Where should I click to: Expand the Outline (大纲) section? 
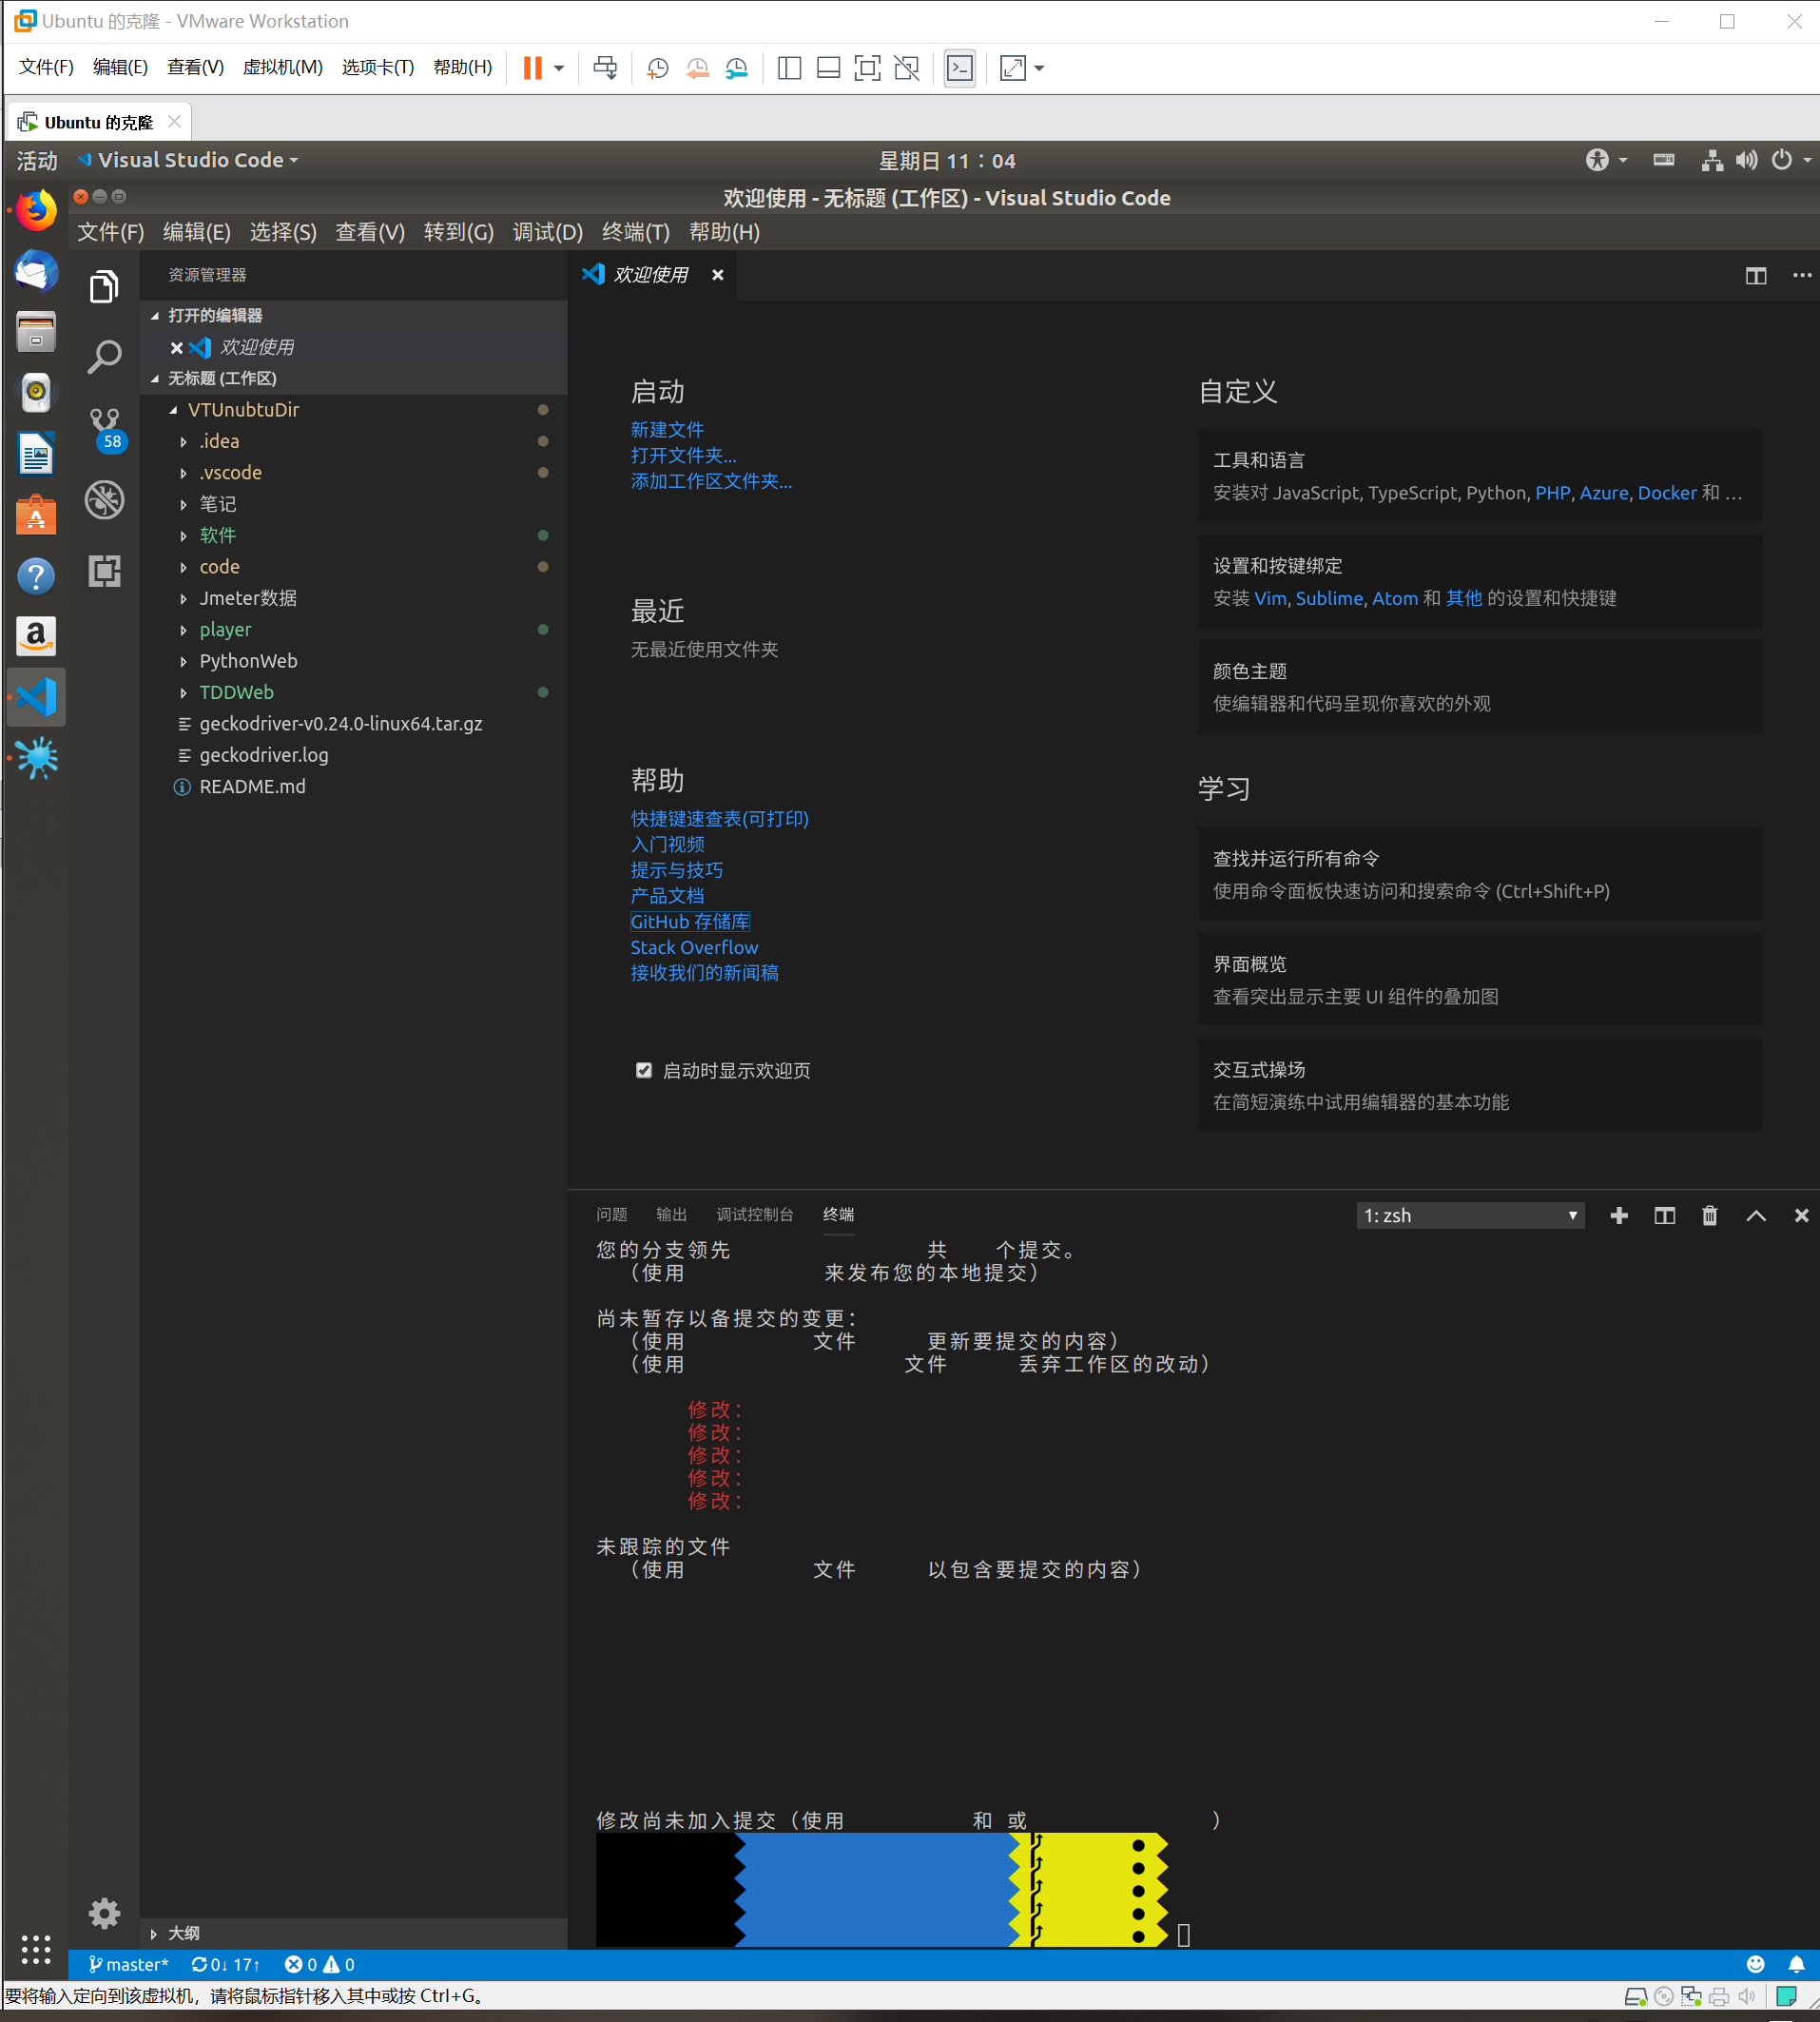point(354,1933)
